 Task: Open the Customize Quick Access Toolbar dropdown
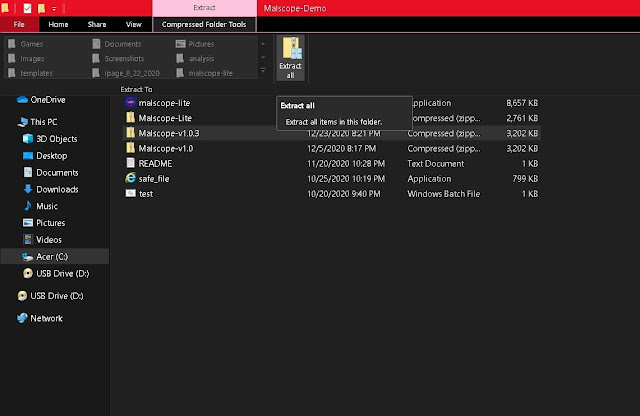54,9
